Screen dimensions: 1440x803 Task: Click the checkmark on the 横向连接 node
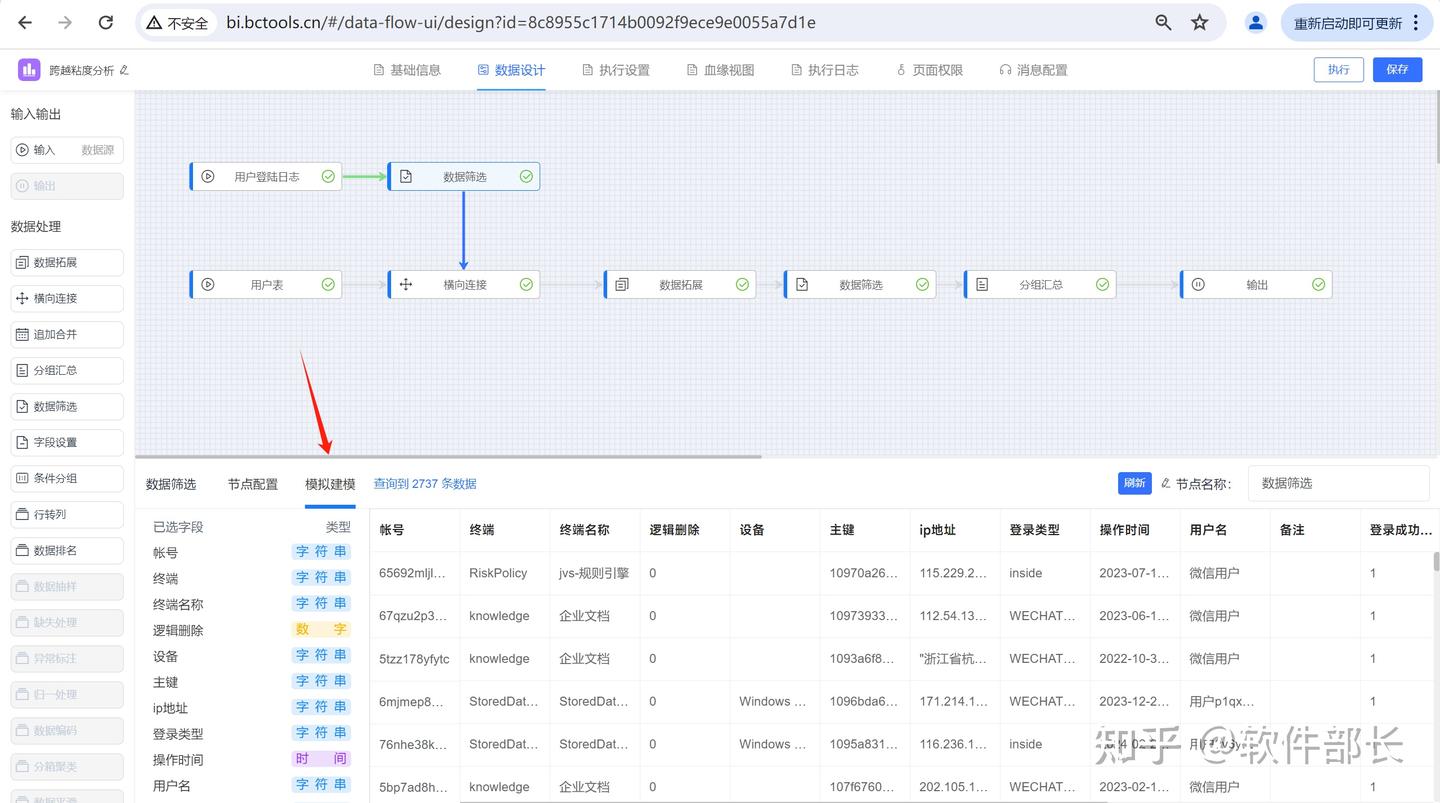[526, 284]
